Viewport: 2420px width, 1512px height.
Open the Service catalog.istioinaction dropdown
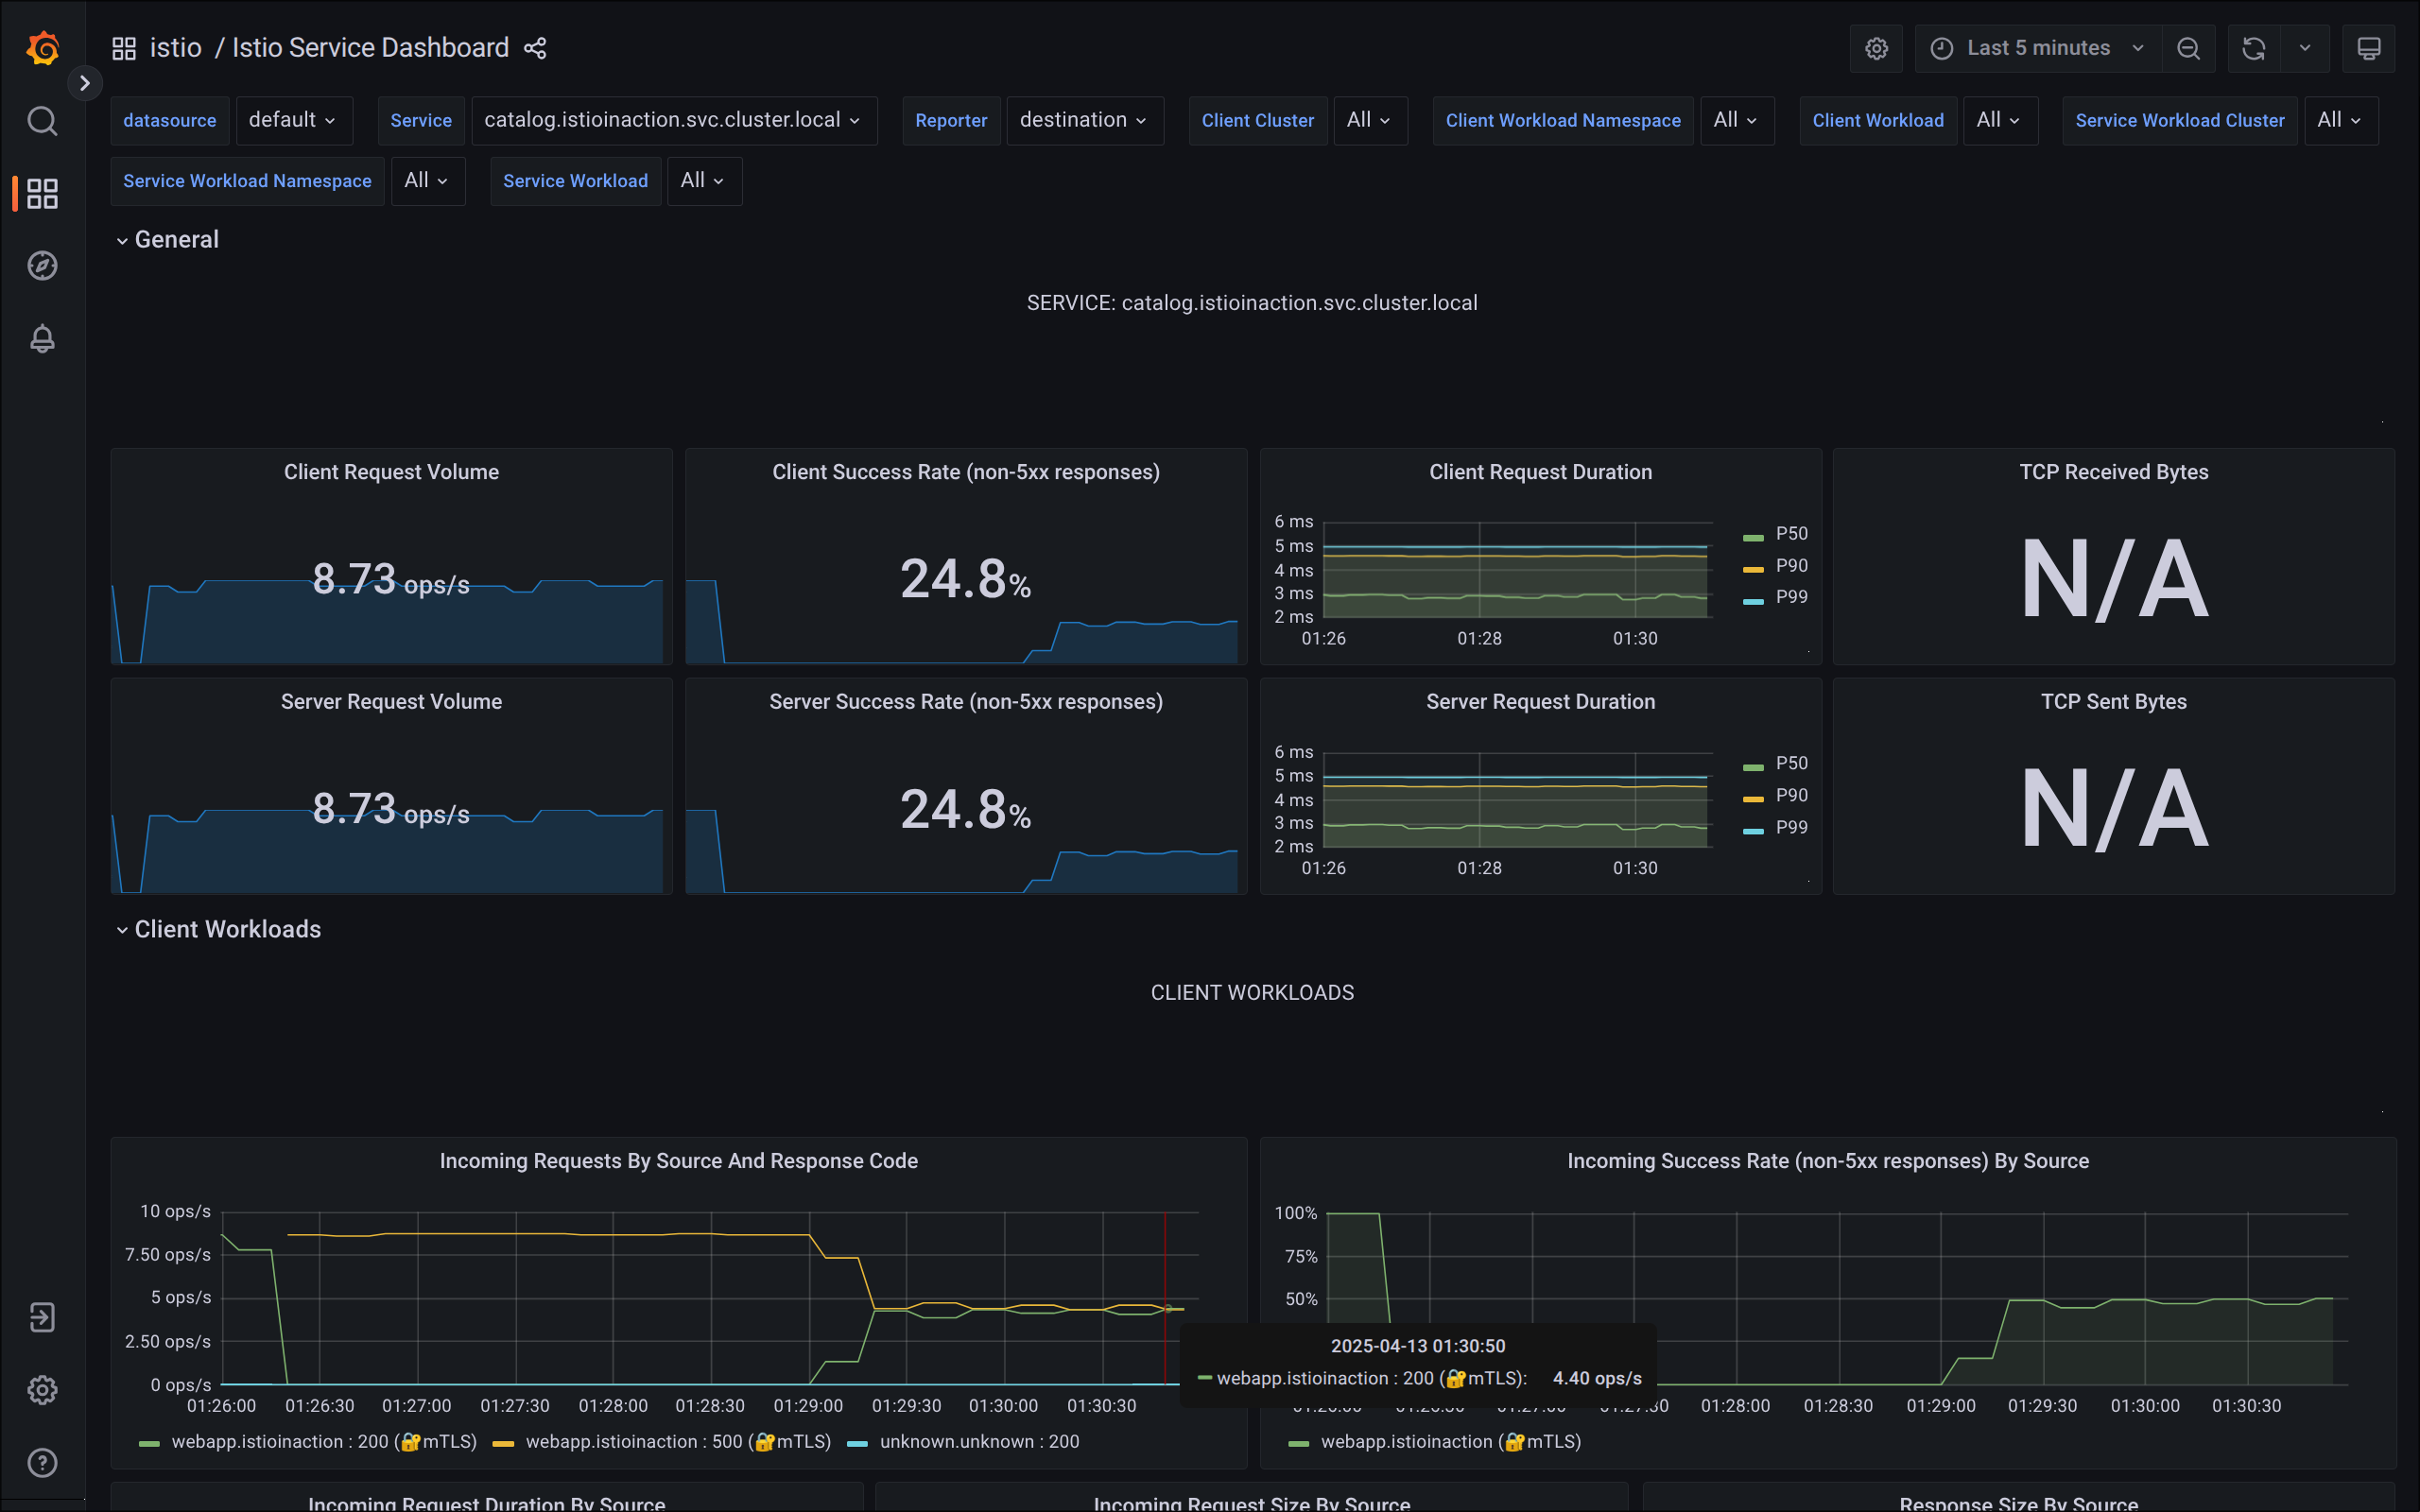pos(673,120)
